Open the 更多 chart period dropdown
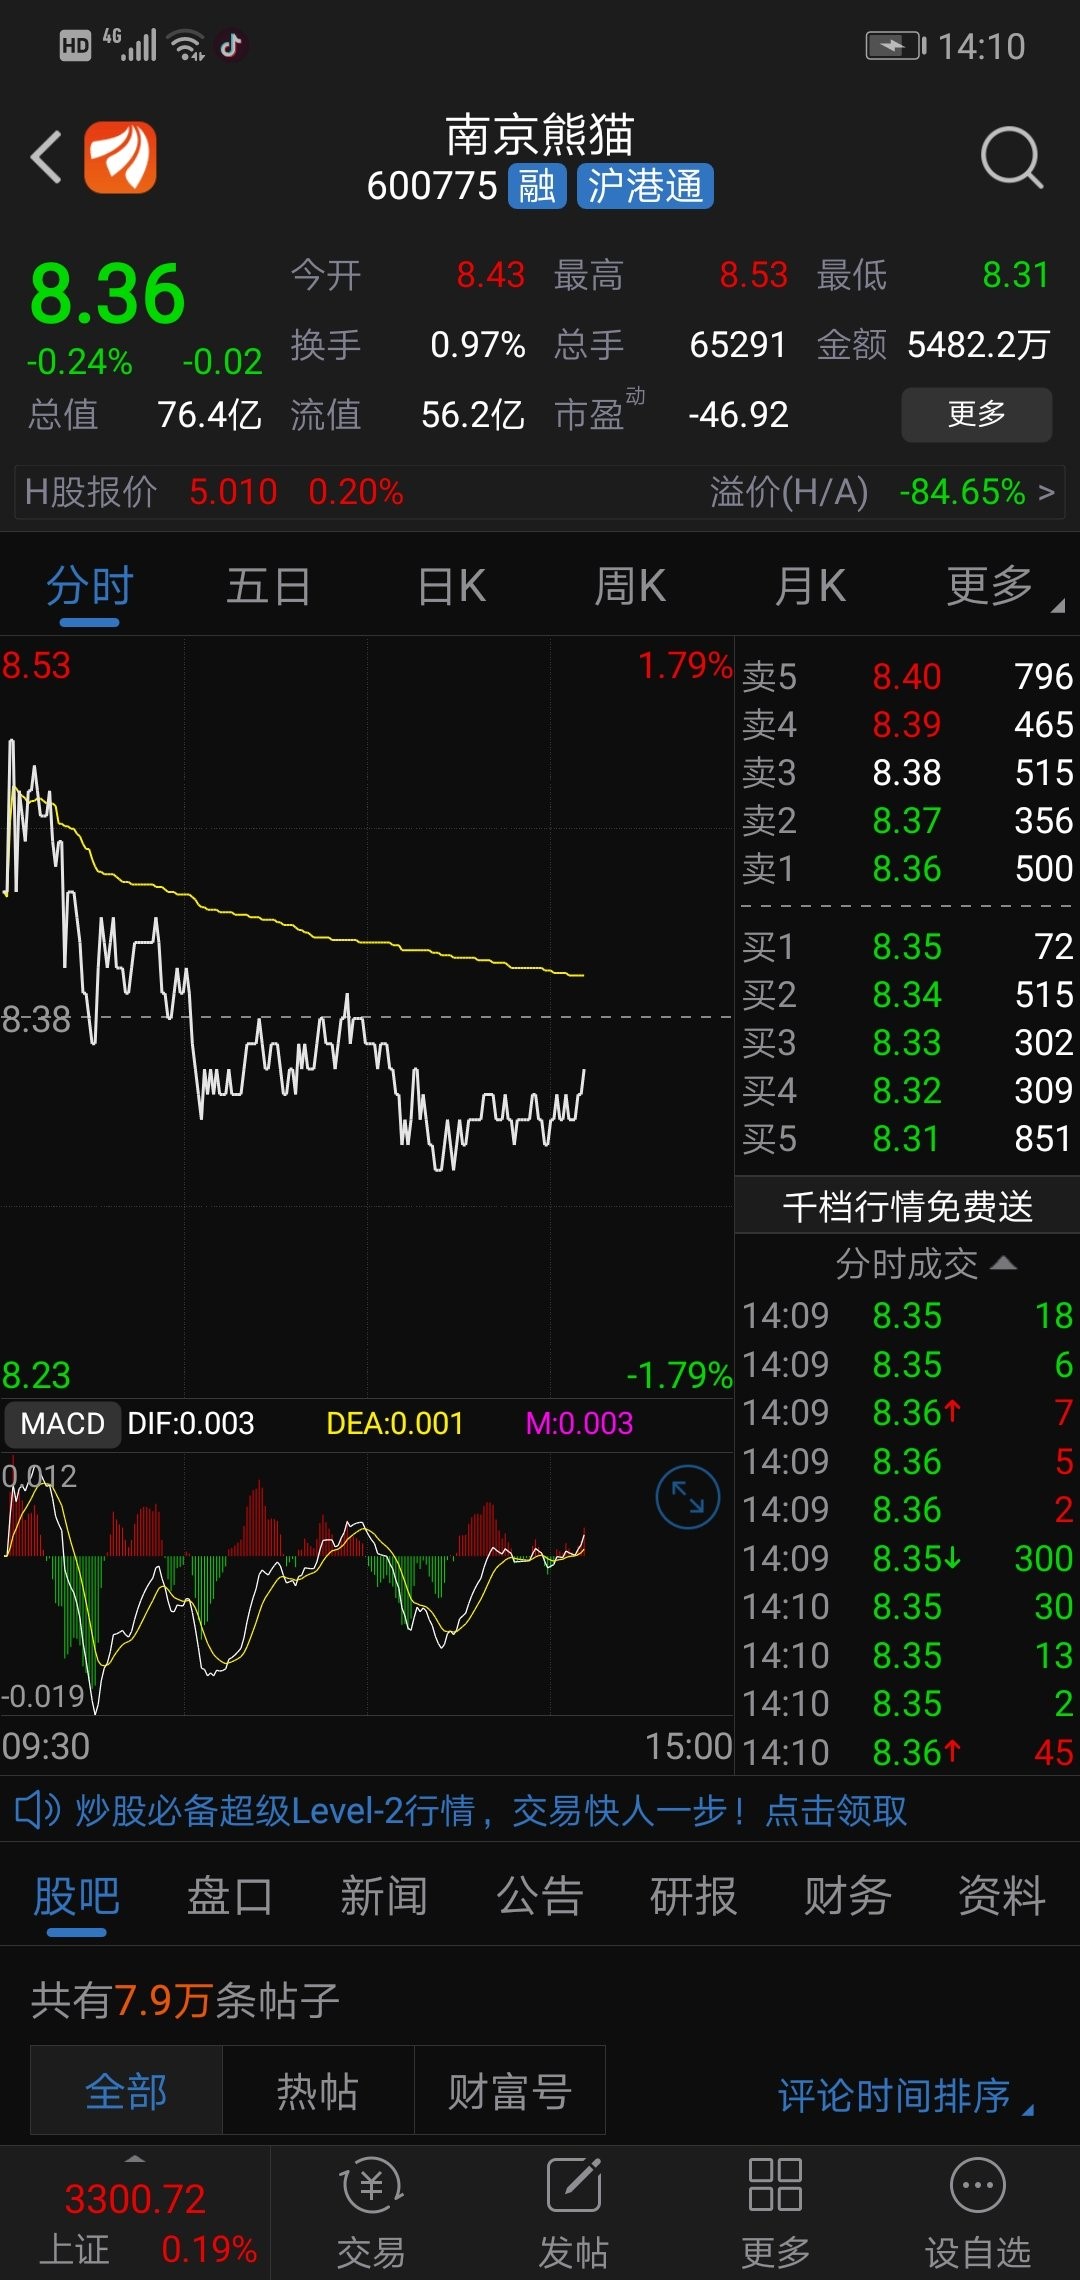Screen dimensions: 1080x2280 click(x=1003, y=586)
